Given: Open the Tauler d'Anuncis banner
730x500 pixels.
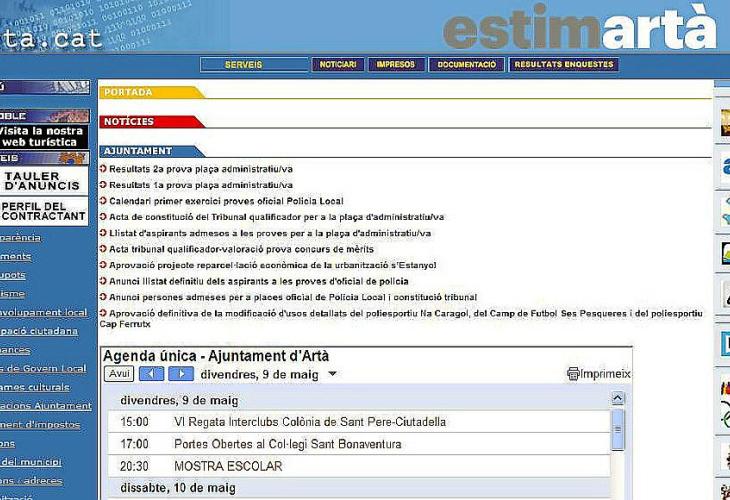Looking at the screenshot, I should pos(43,181).
